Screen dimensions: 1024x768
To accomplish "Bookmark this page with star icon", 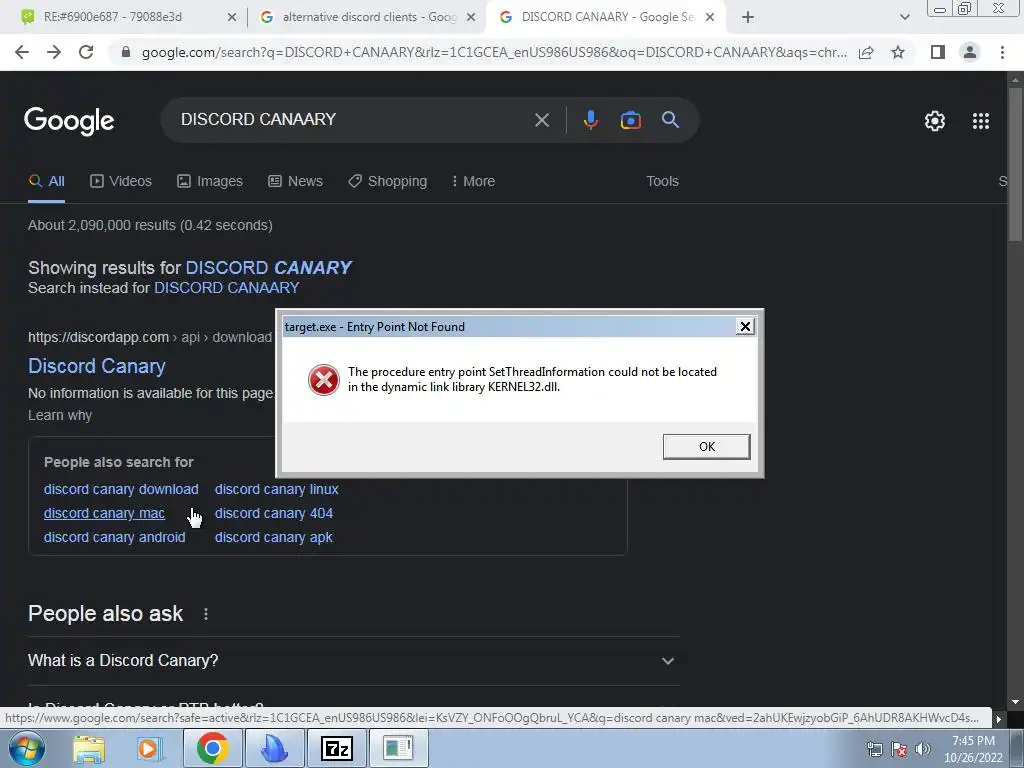I will [x=898, y=52].
